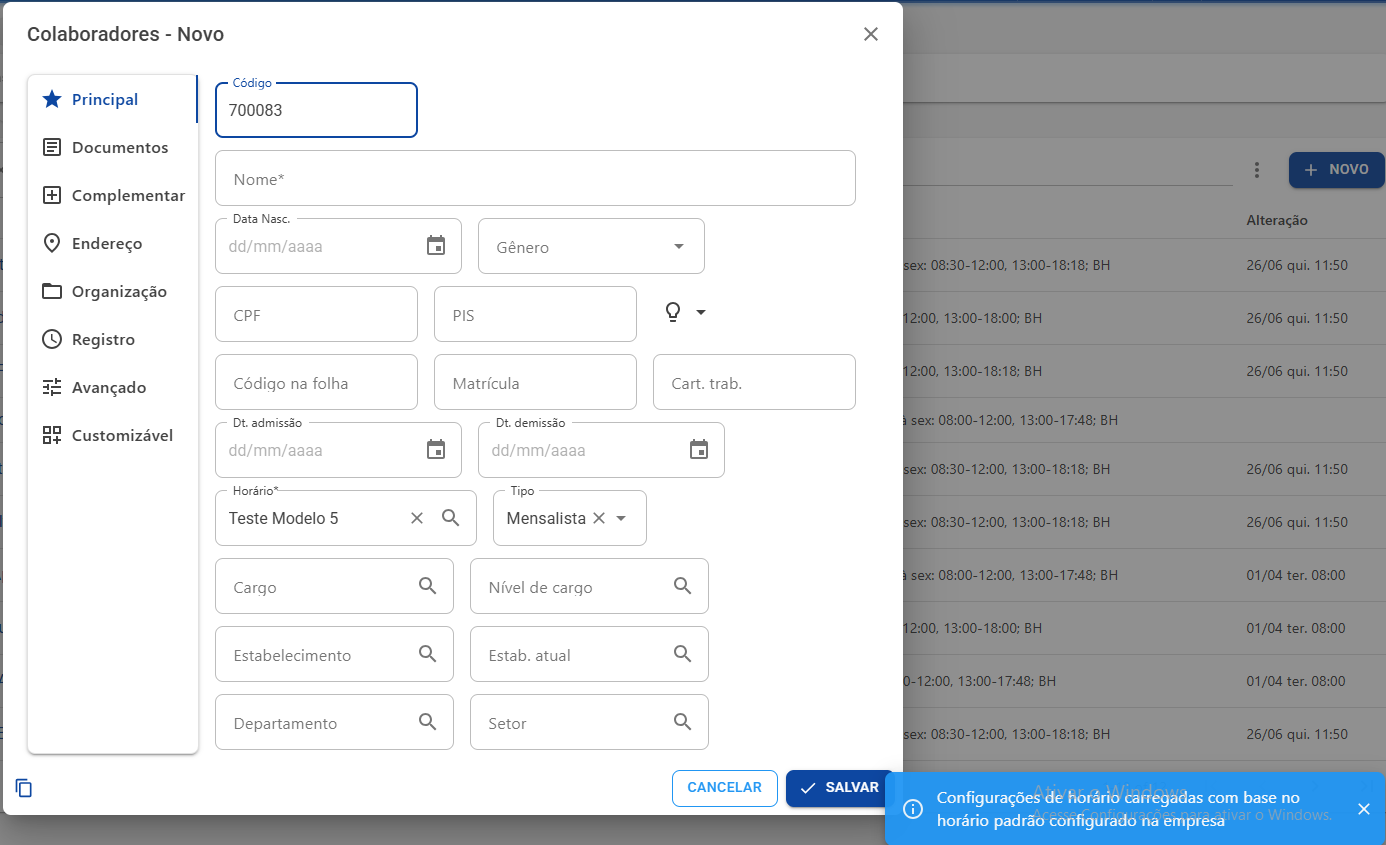1386x845 pixels.
Task: Click the Horário search magnifier icon
Action: (451, 518)
